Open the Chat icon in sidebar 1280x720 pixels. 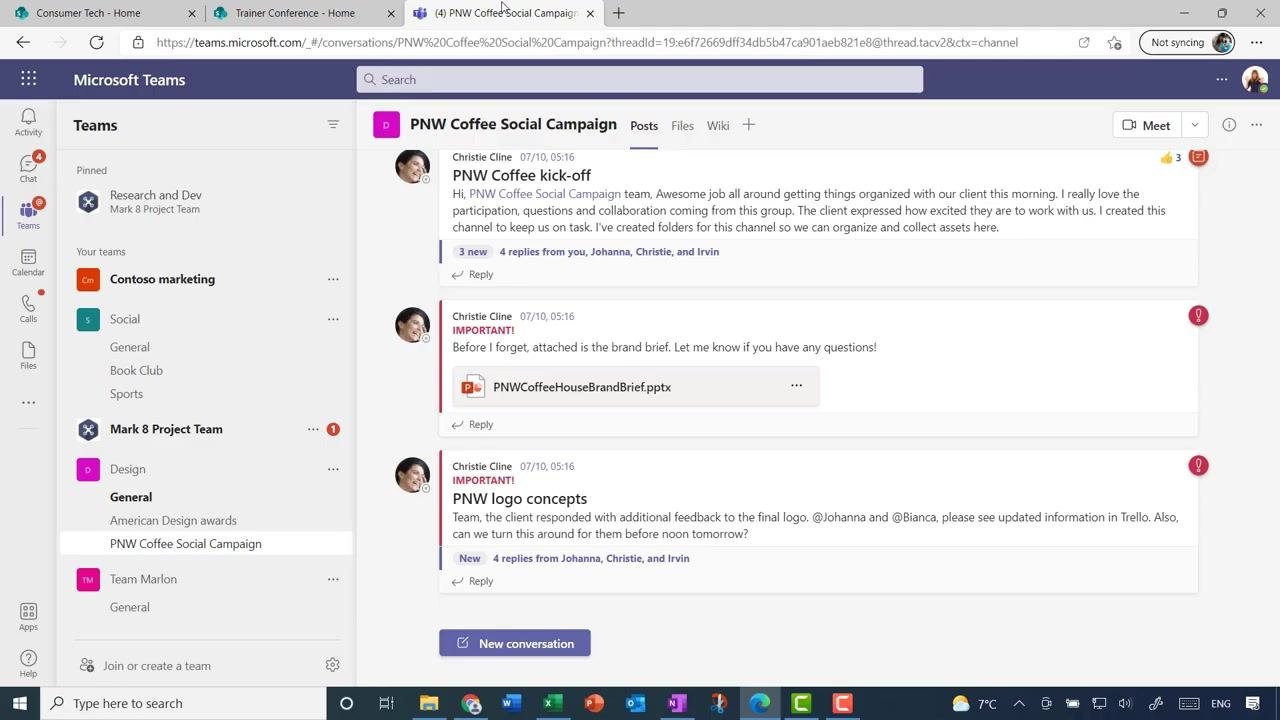point(28,168)
